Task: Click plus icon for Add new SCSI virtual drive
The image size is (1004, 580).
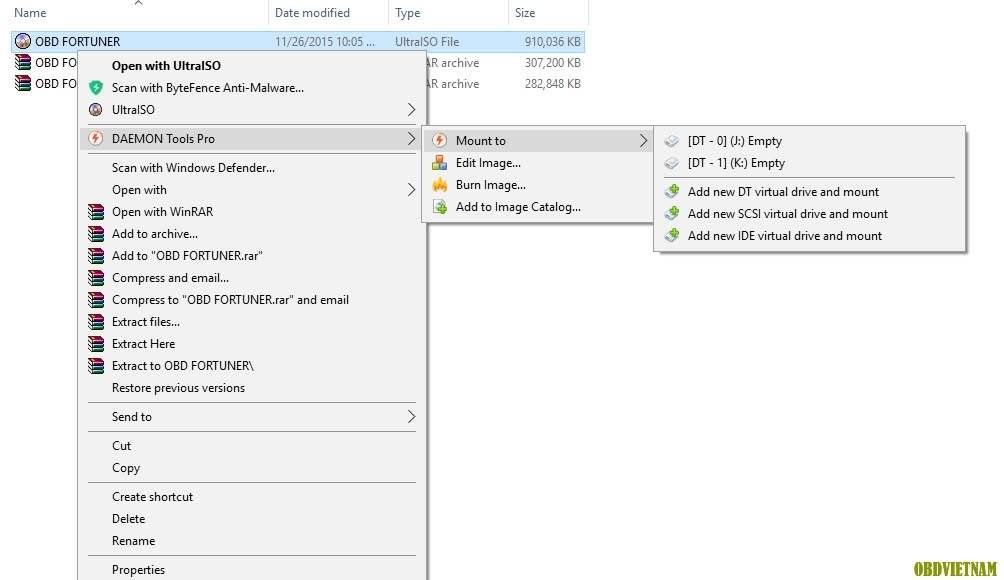Action: (672, 213)
